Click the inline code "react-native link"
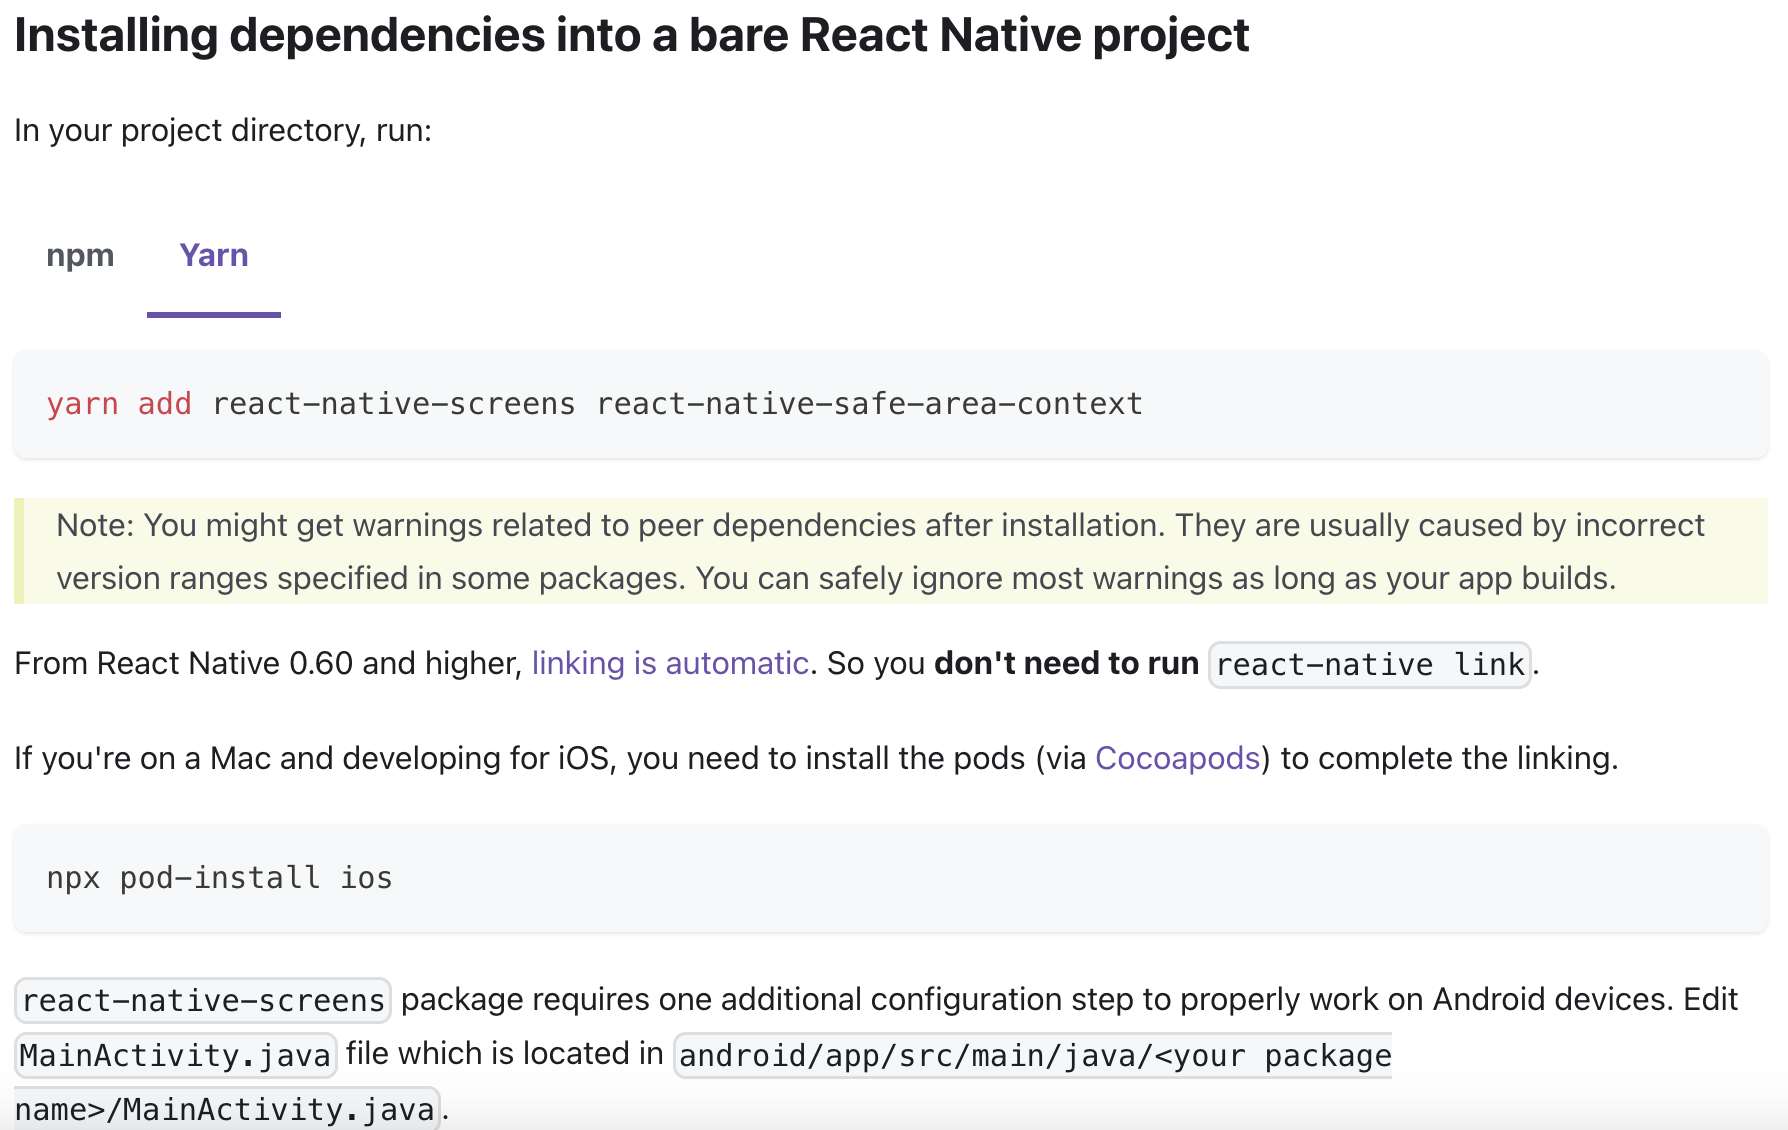This screenshot has height=1130, width=1788. [1369, 665]
